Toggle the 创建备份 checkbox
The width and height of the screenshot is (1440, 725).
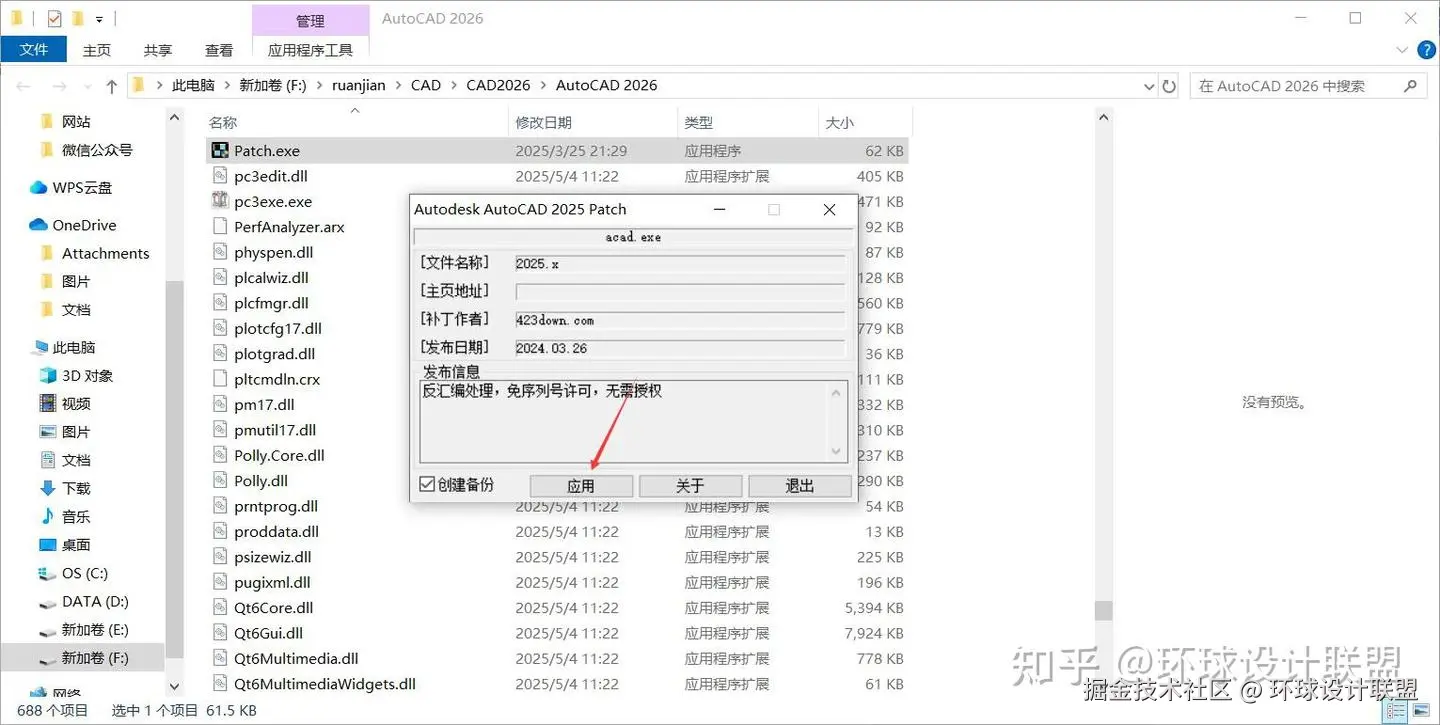coord(427,485)
